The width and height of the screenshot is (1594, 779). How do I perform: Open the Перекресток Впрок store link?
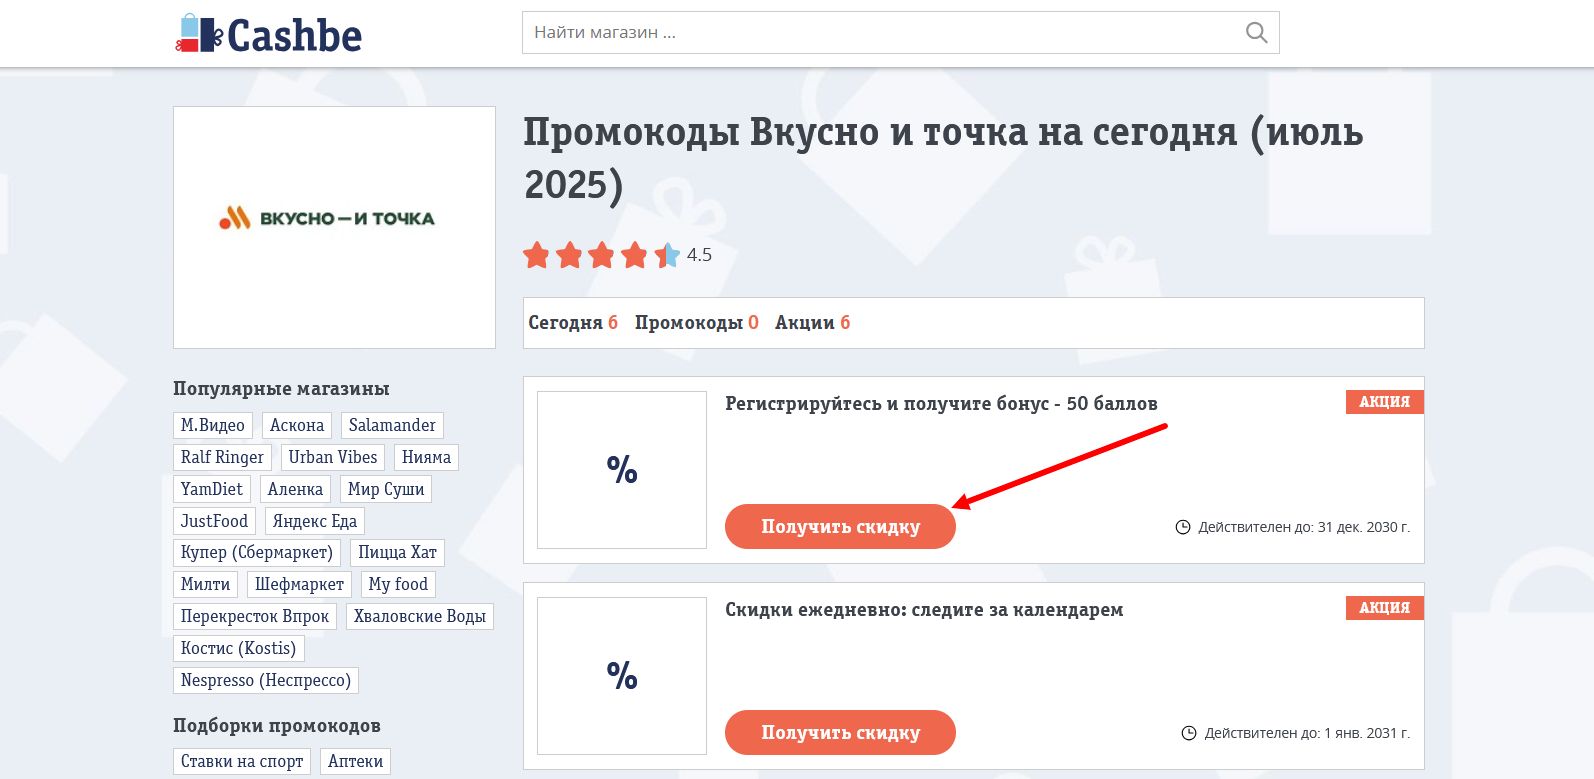coord(255,616)
